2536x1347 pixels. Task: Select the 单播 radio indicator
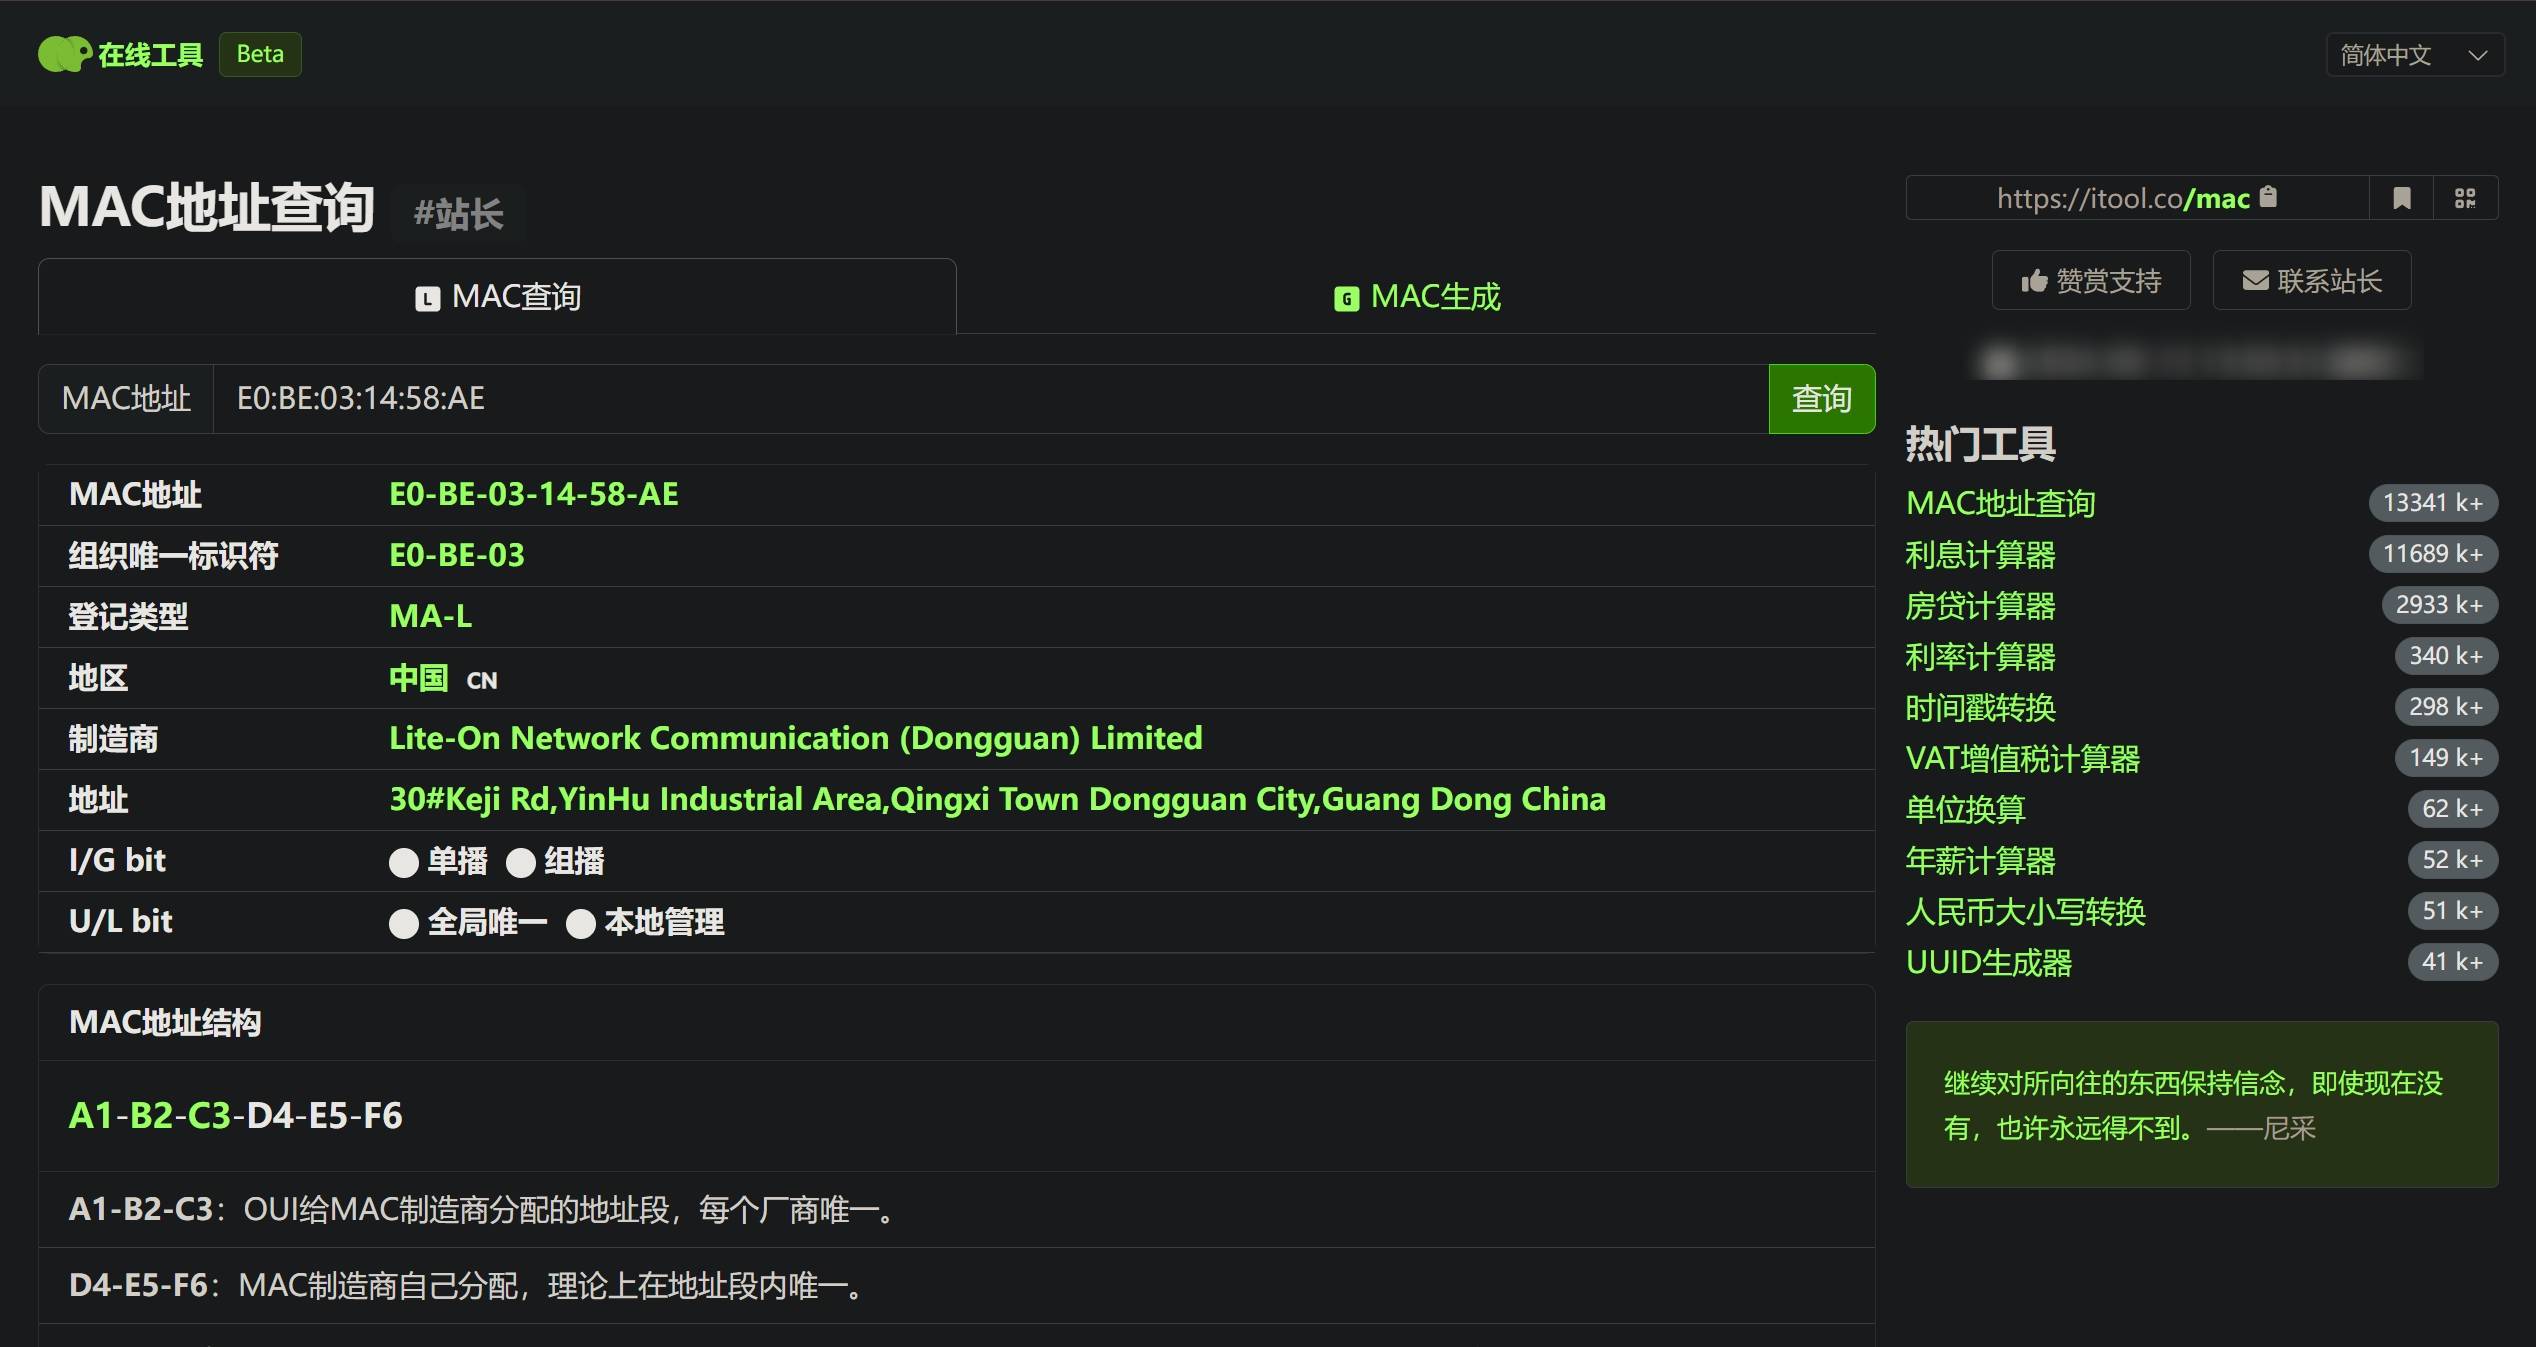pos(404,862)
